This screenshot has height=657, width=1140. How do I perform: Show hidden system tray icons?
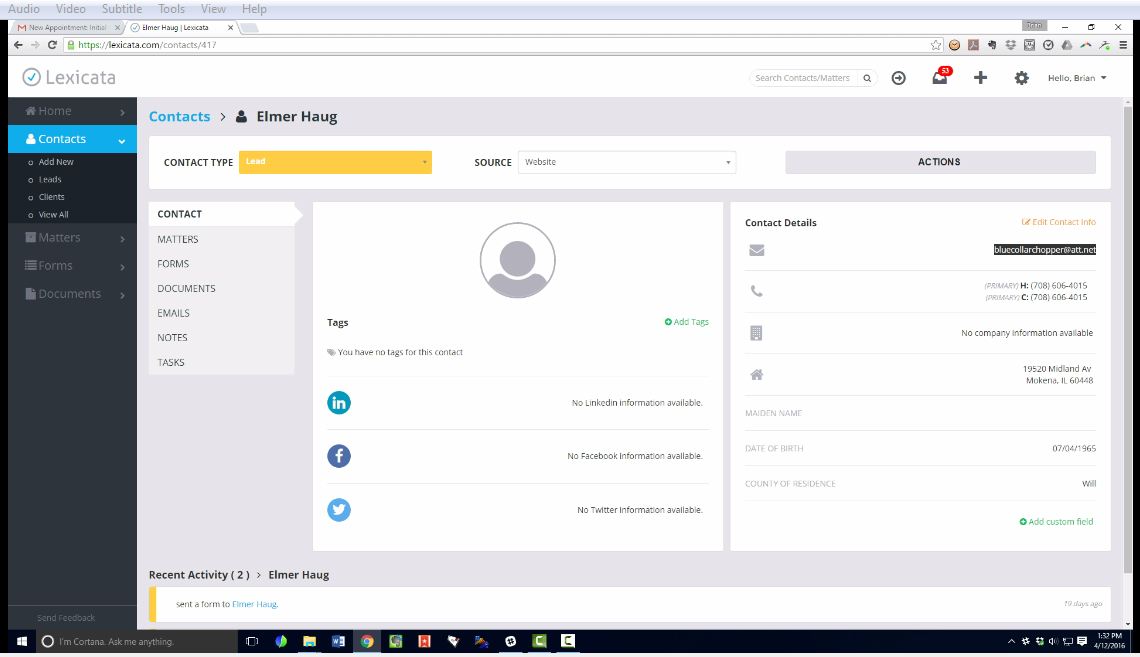click(1011, 641)
